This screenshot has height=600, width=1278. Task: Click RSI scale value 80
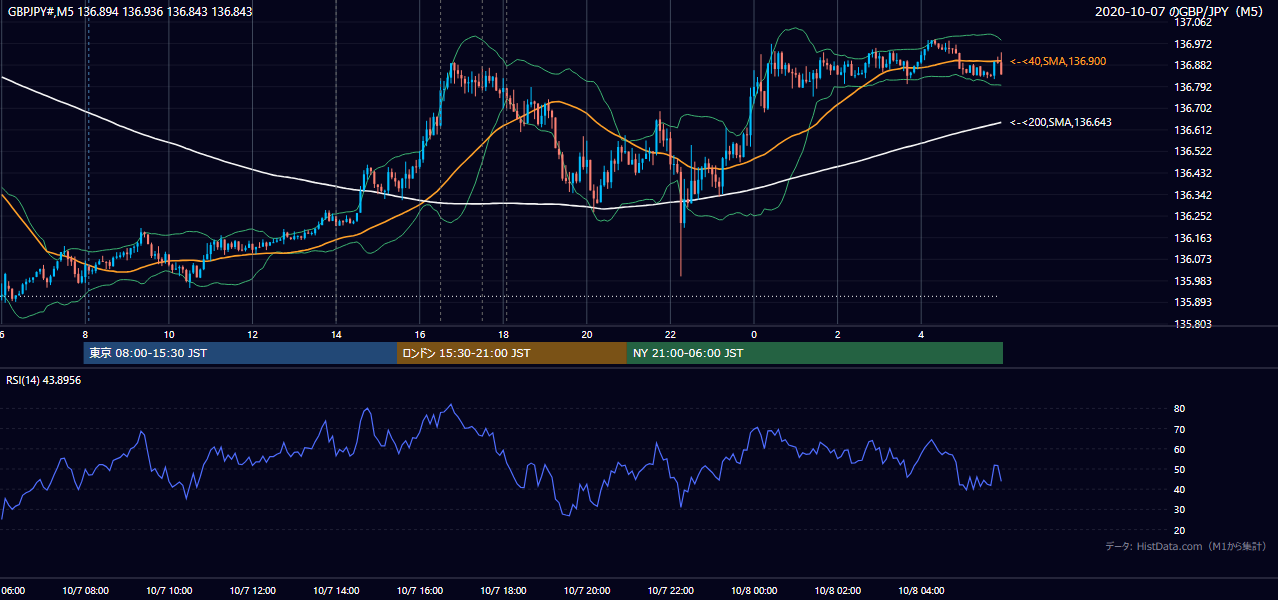[x=1180, y=409]
